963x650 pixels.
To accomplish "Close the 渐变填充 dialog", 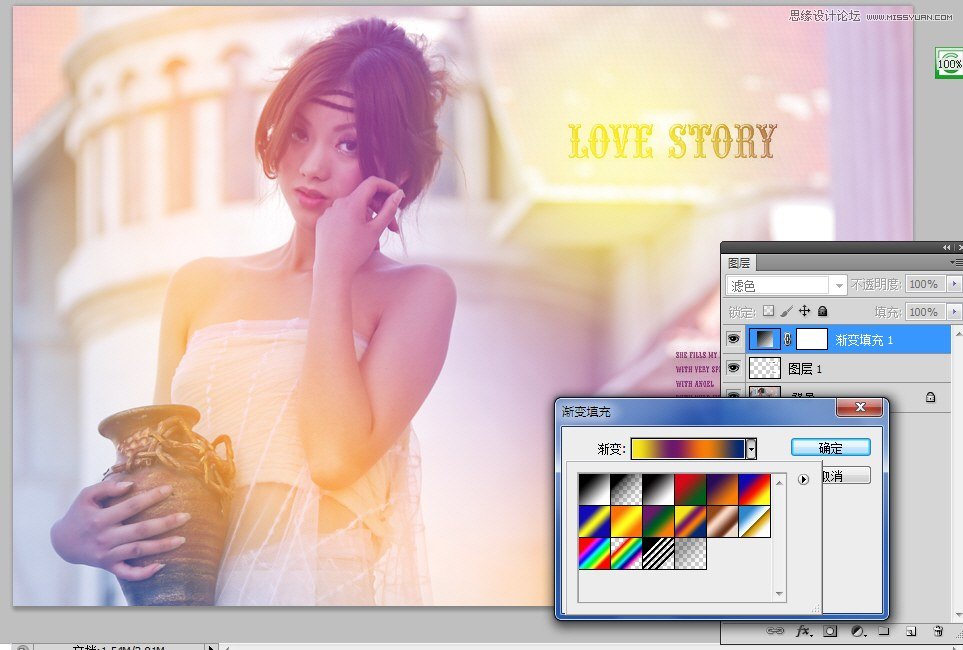I will pyautogui.click(x=860, y=407).
